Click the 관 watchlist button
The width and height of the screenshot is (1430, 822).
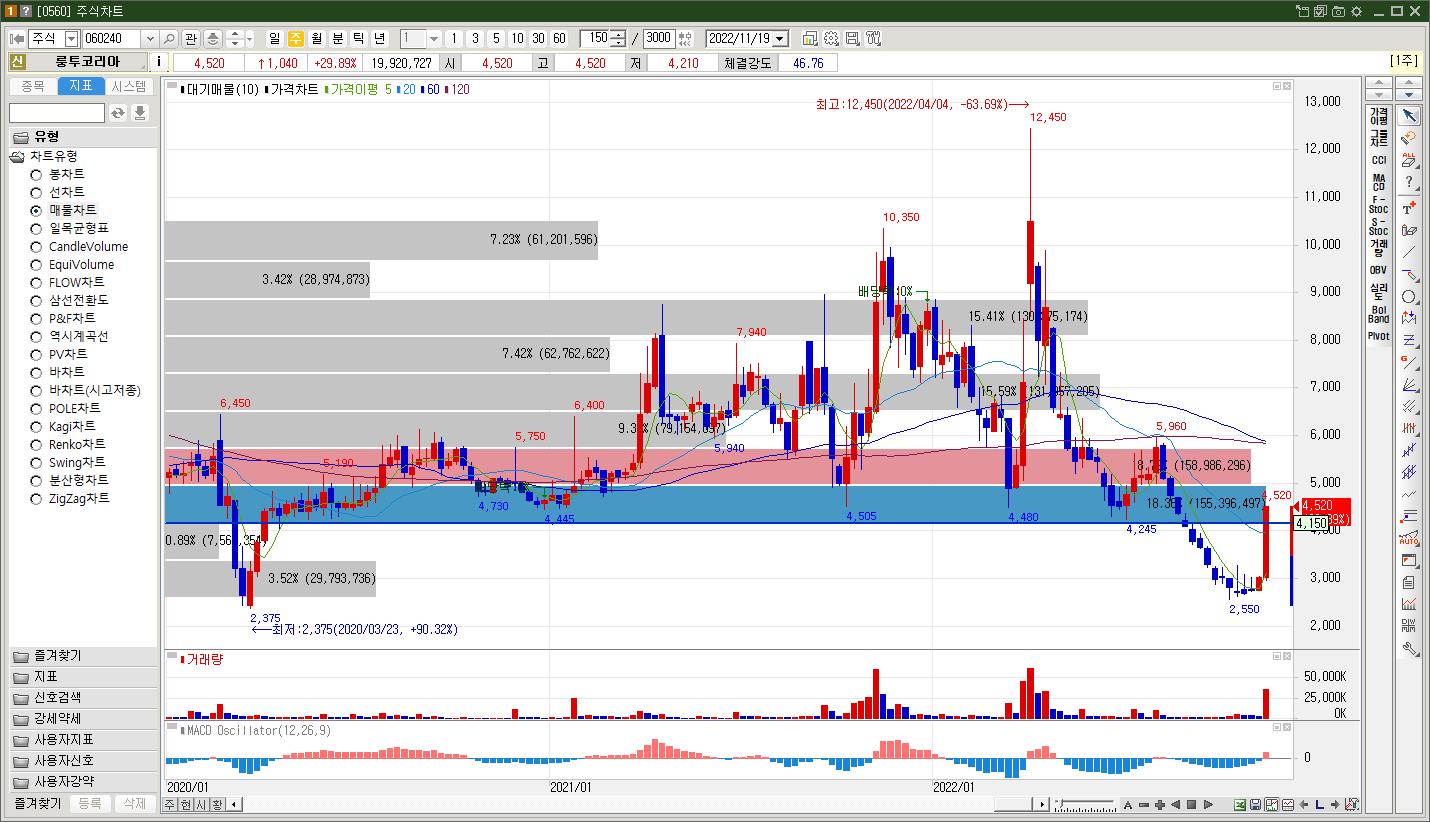click(x=190, y=38)
